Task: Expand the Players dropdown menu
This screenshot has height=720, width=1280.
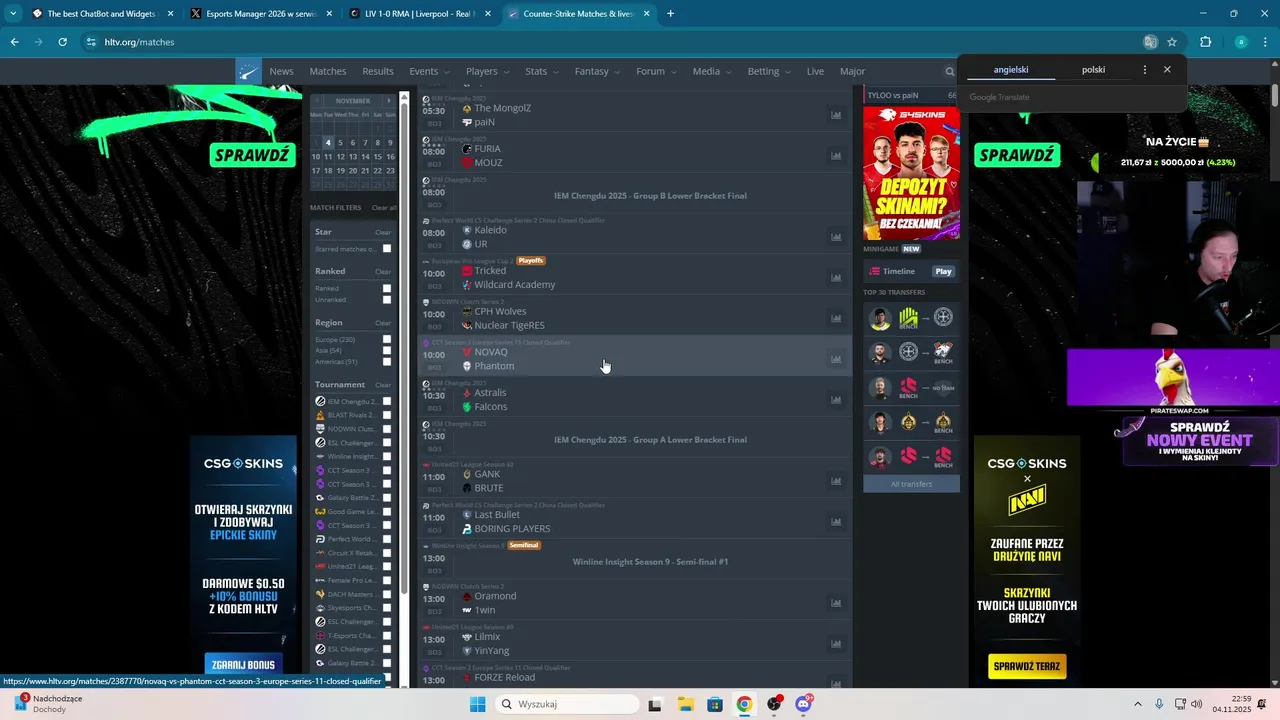Action: point(487,71)
